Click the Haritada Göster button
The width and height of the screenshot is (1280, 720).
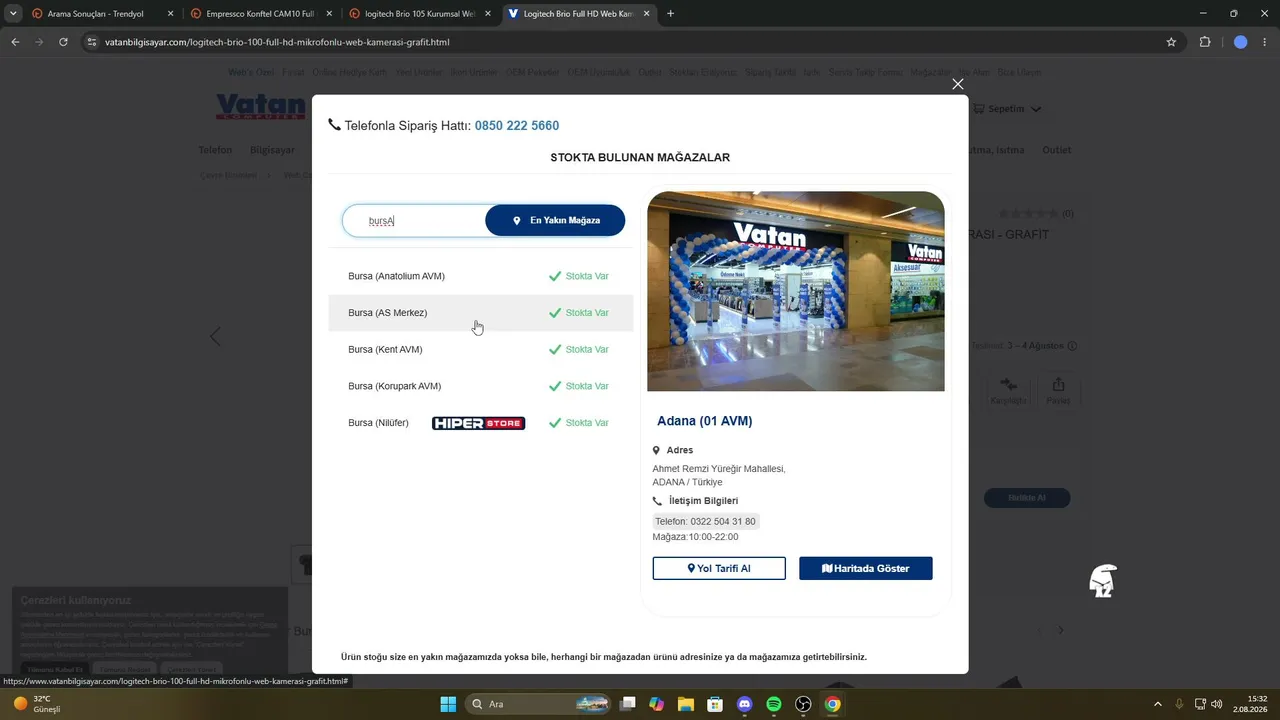tap(866, 568)
